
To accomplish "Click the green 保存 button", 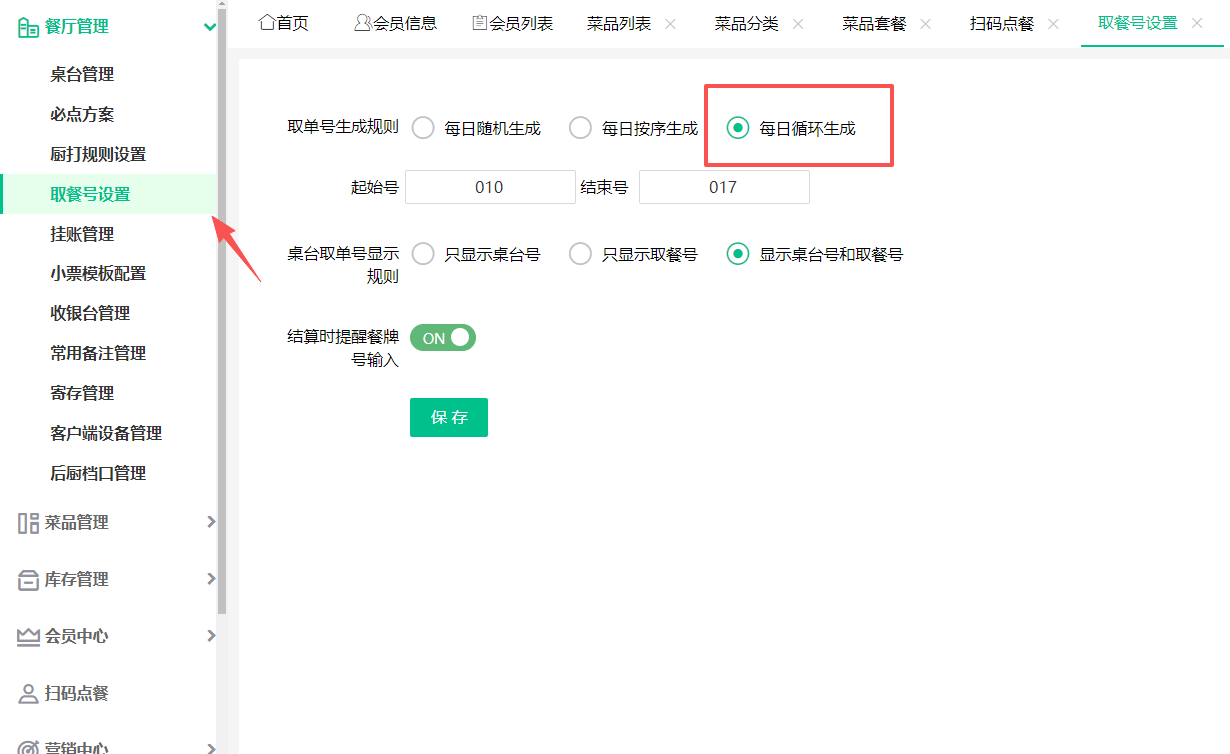I will coord(449,418).
